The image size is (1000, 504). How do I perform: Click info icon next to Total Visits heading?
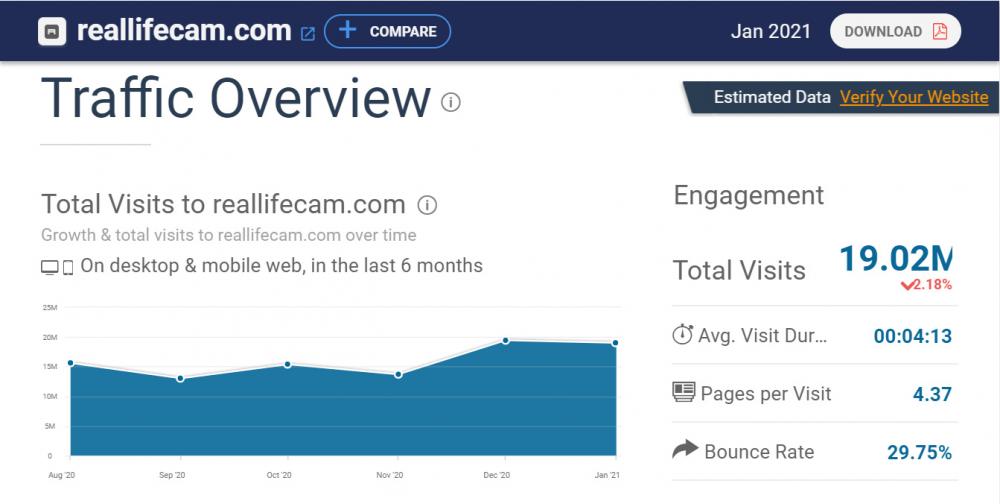coord(427,206)
